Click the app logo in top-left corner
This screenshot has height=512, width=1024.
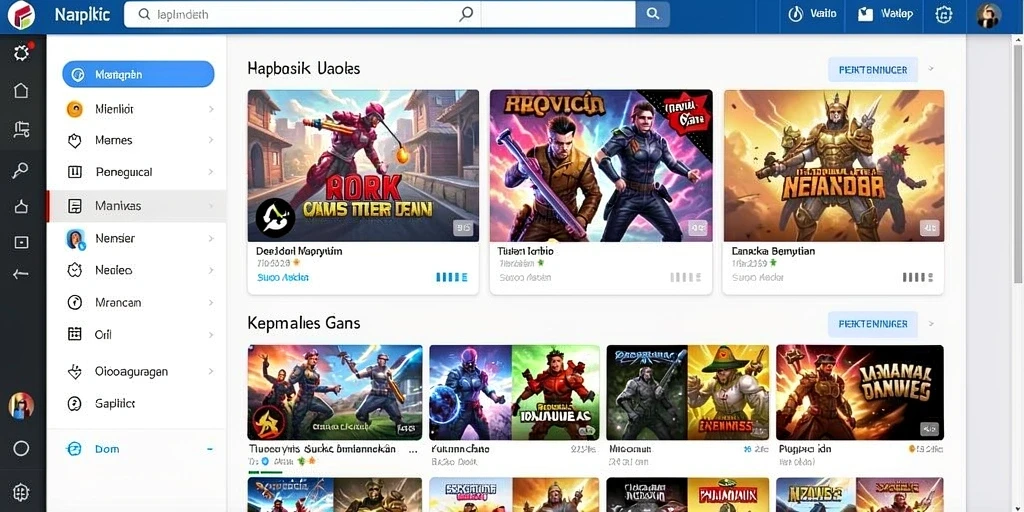pos(21,14)
